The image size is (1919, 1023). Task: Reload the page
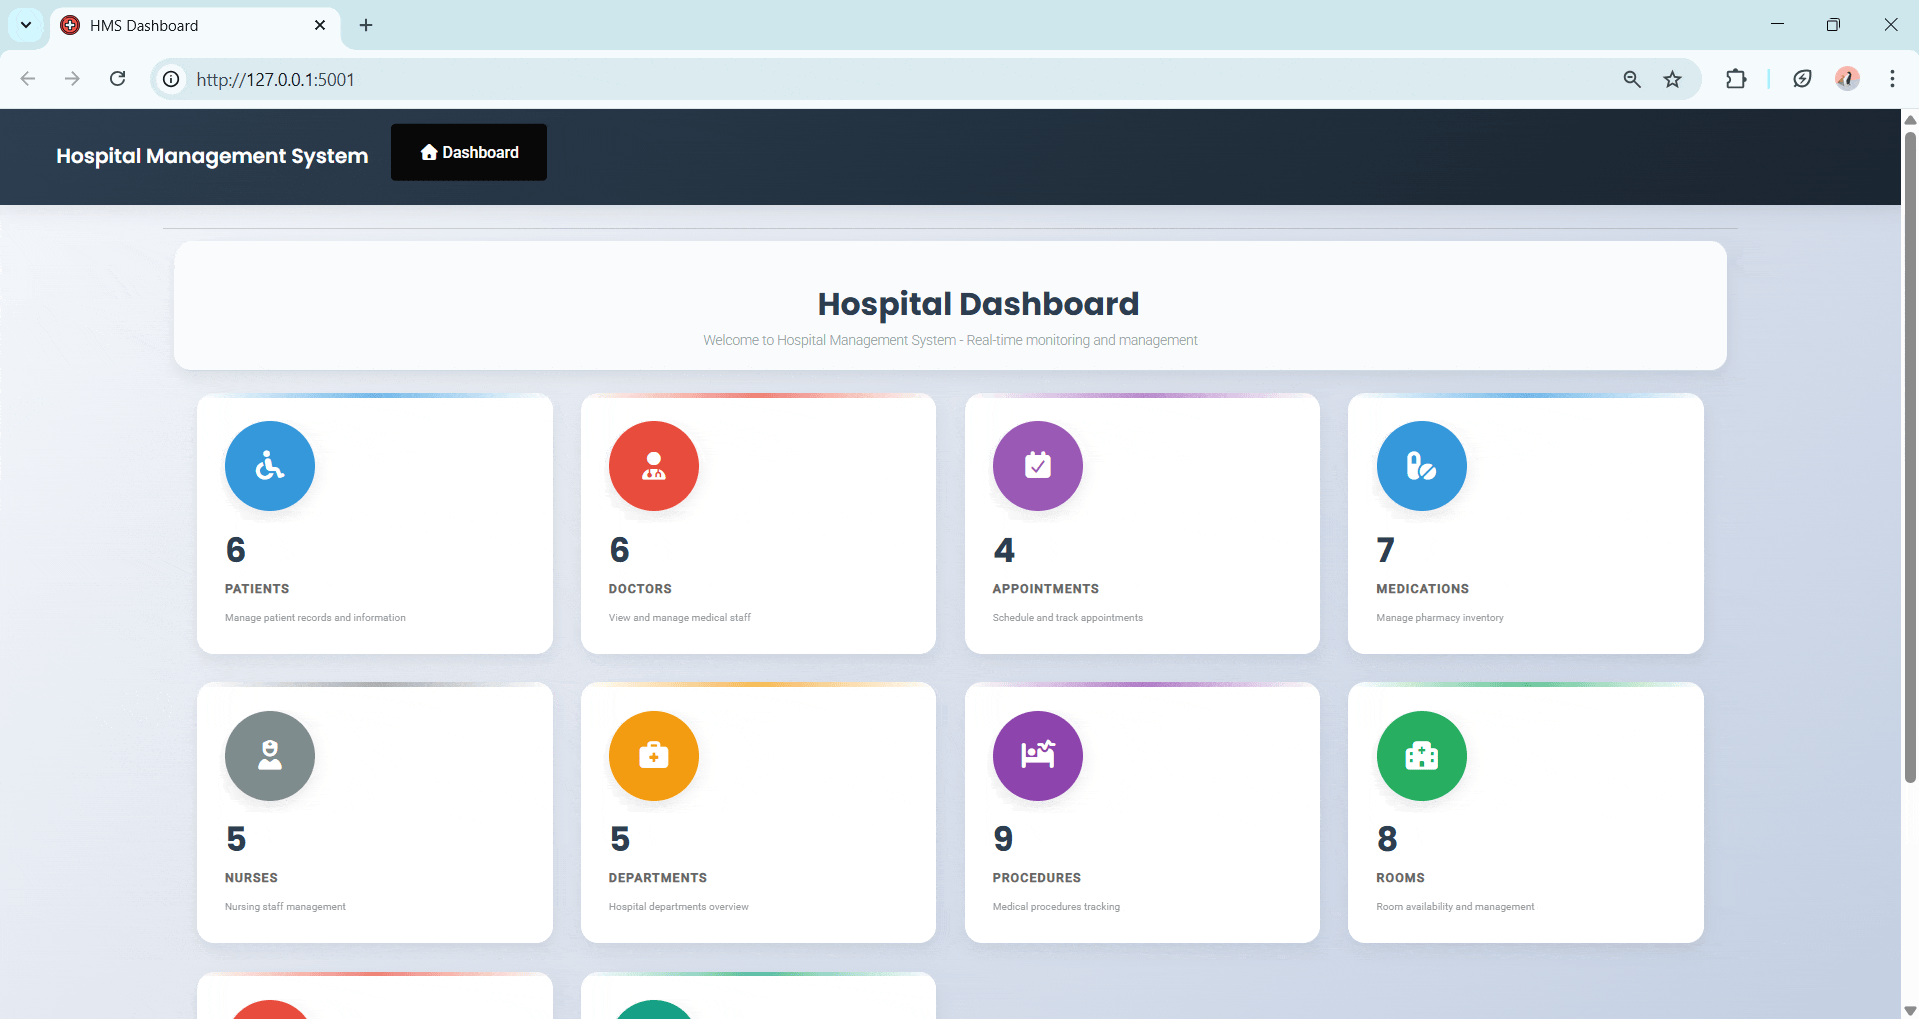tap(117, 79)
